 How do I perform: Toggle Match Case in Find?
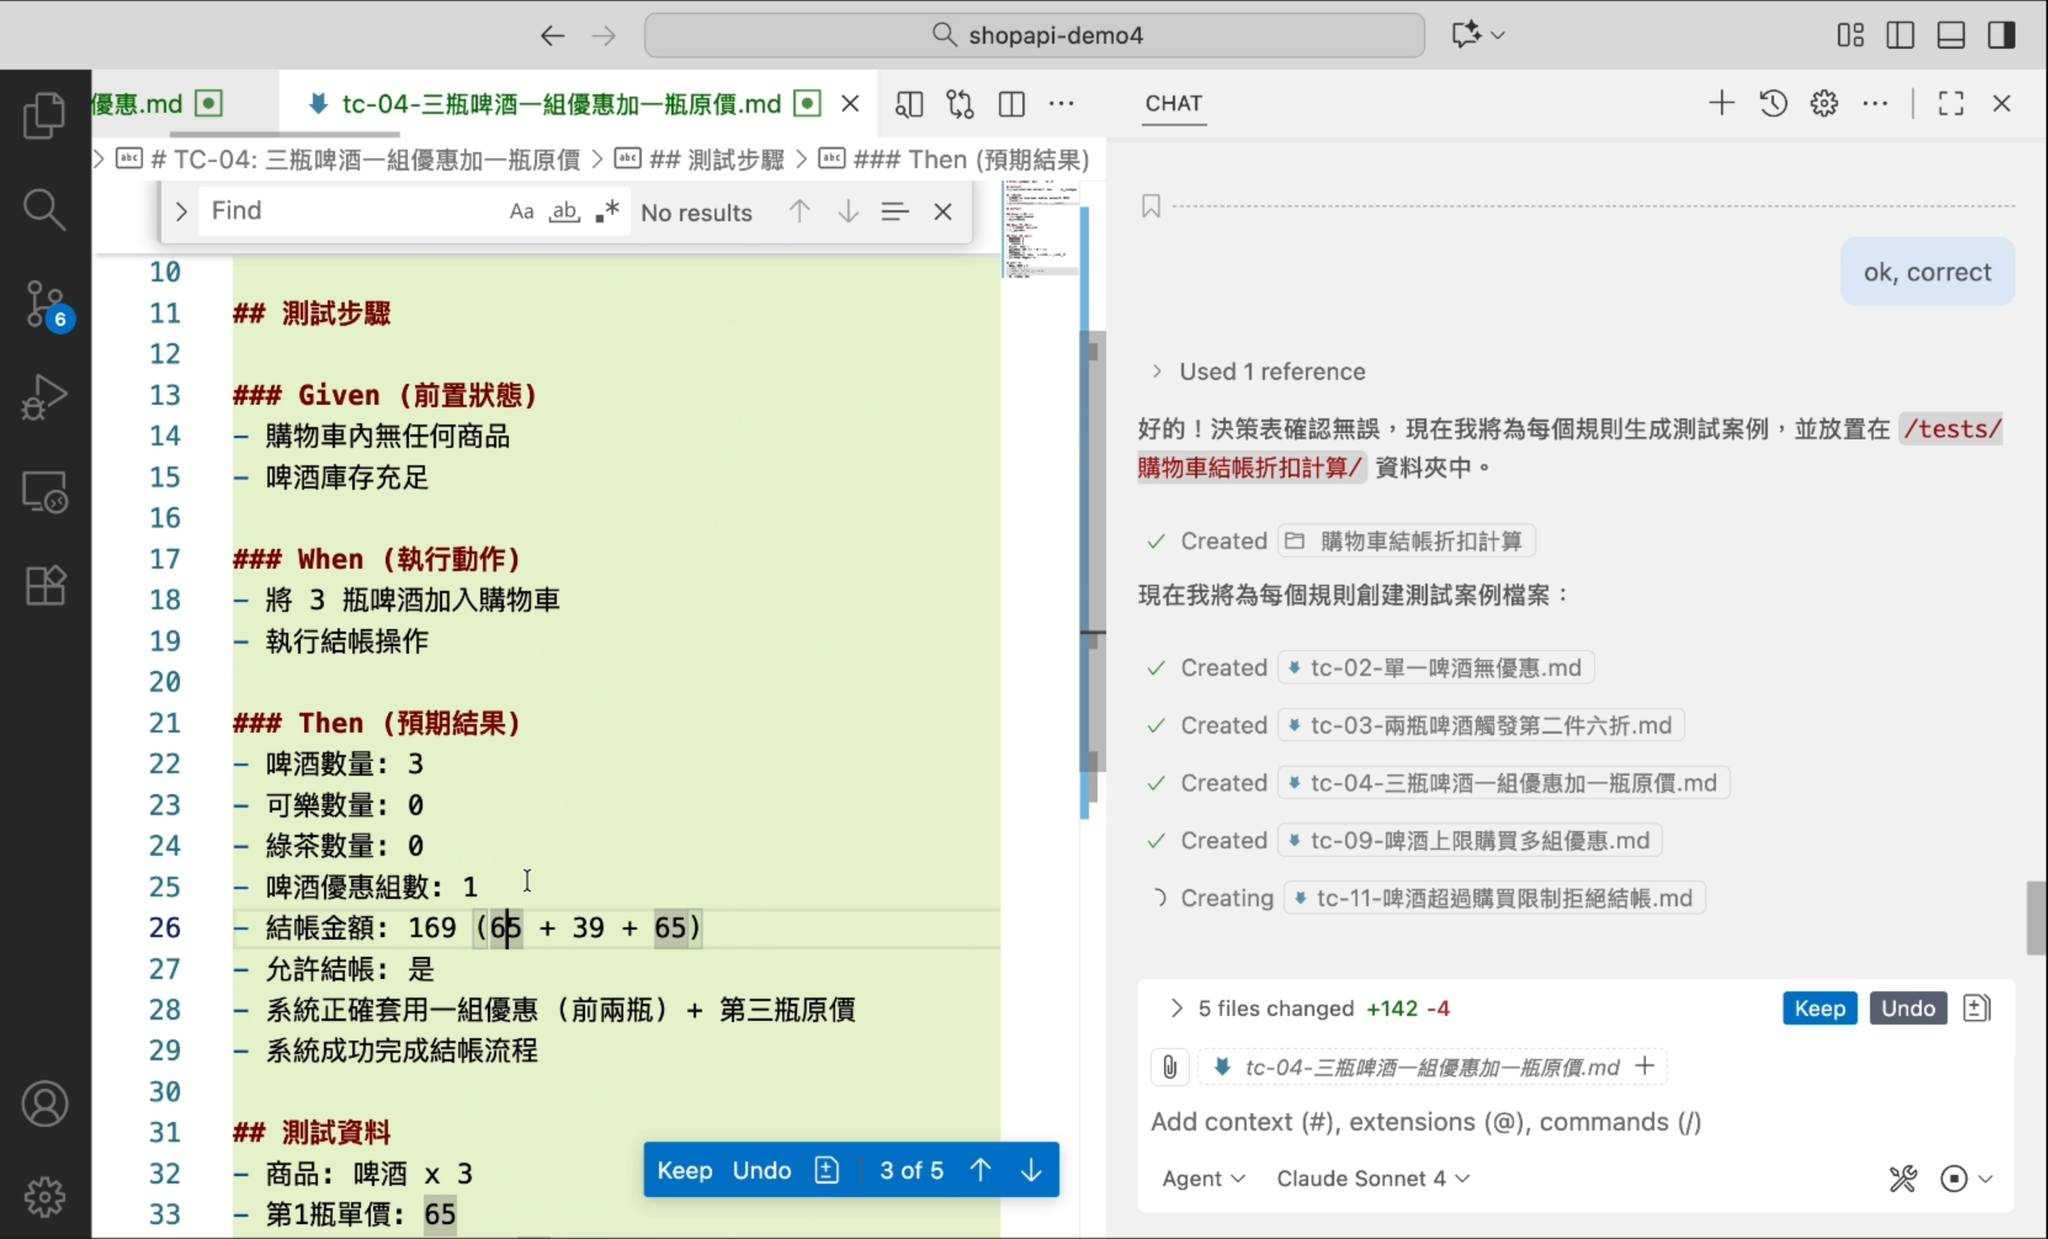[x=521, y=211]
